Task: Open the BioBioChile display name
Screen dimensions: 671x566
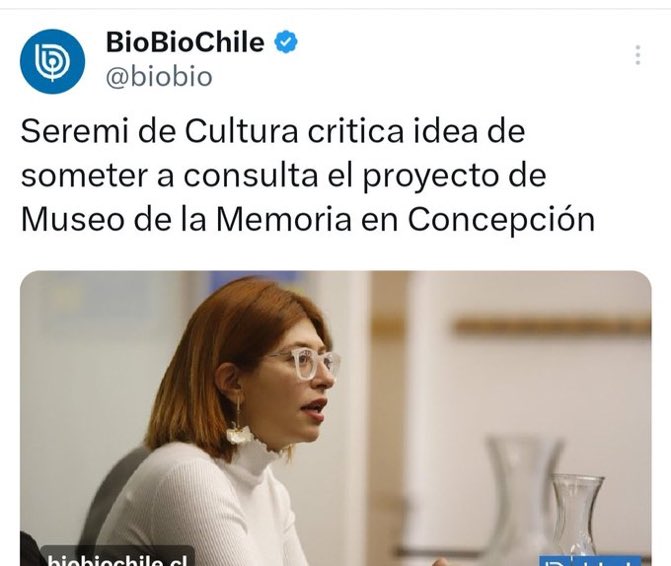Action: (185, 42)
